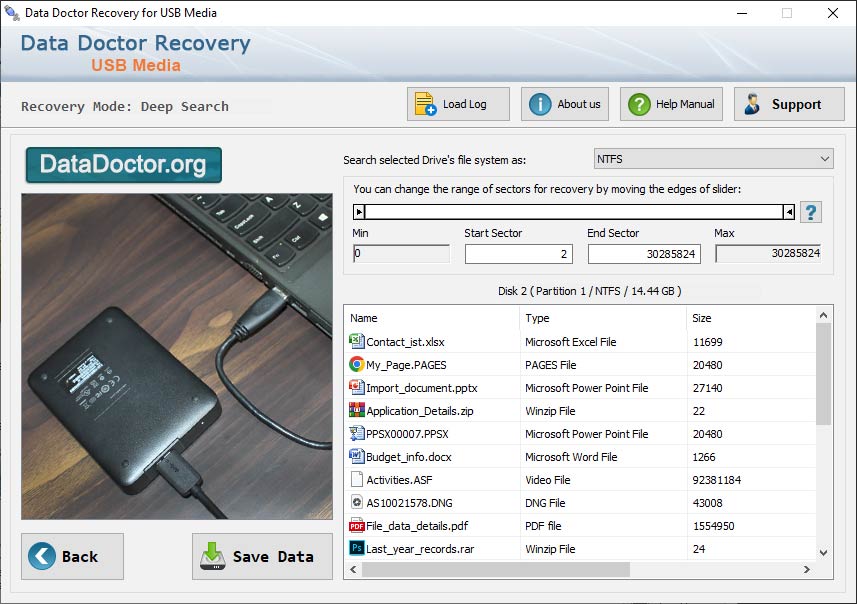Click the horizontal scrollbar thumb in file list

point(496,570)
